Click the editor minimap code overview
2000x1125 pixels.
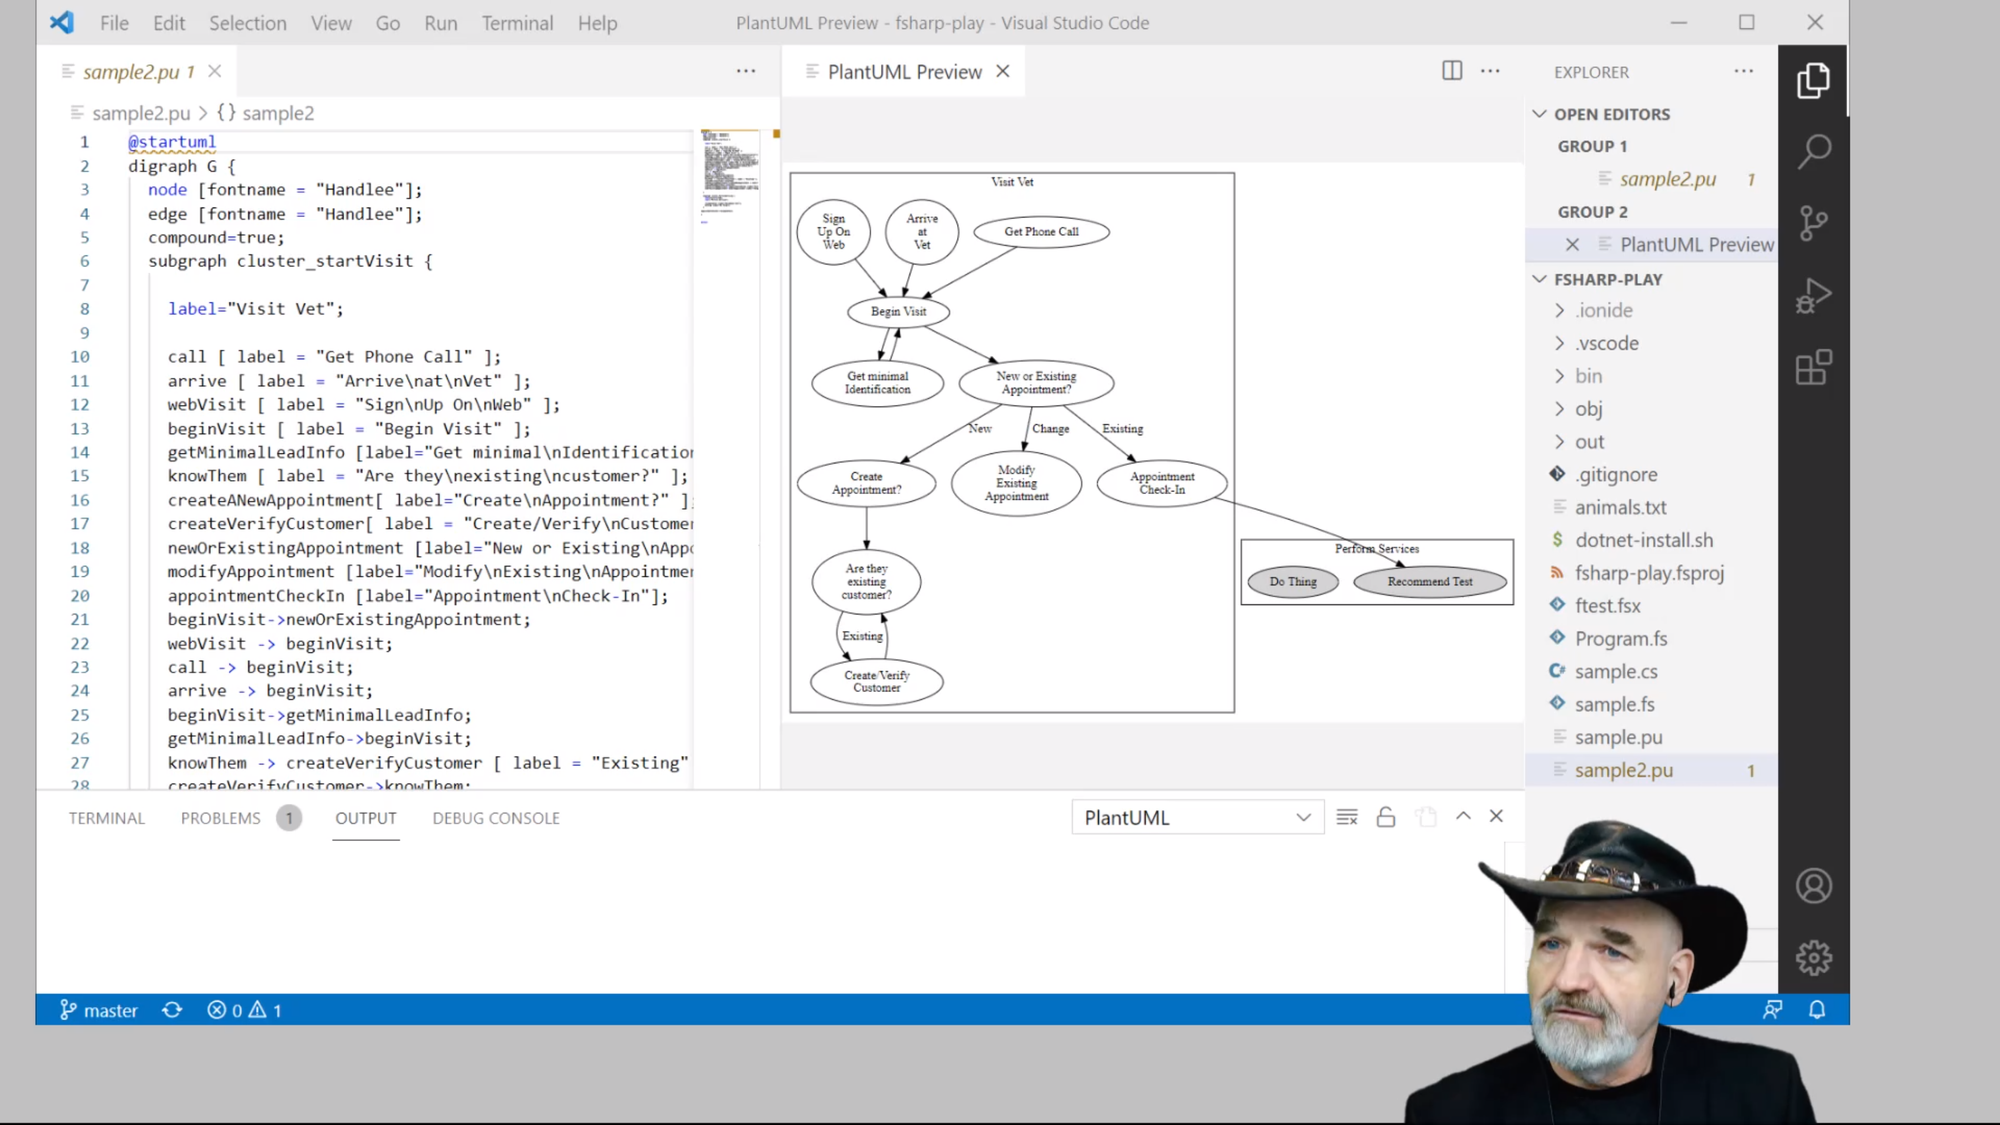click(x=730, y=175)
